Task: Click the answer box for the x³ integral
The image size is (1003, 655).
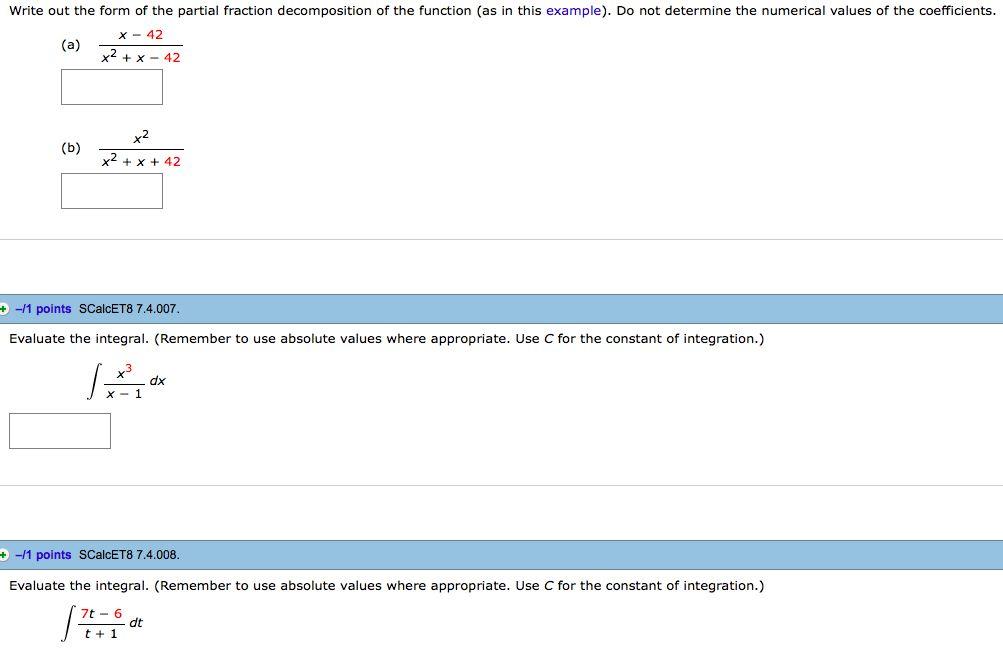Action: click(59, 430)
